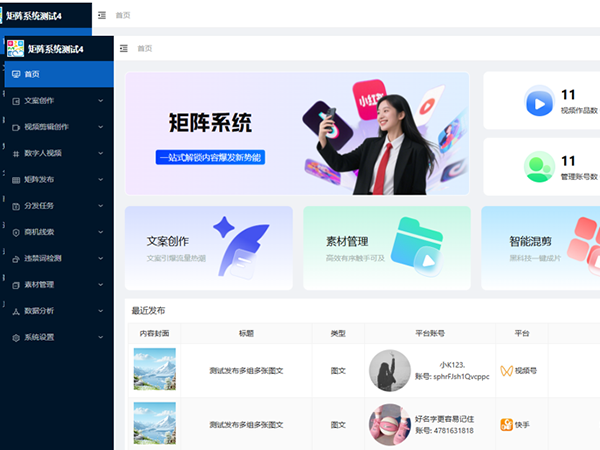Click the blue play icon for 视频作品数
This screenshot has width=600, height=450.
[540, 103]
